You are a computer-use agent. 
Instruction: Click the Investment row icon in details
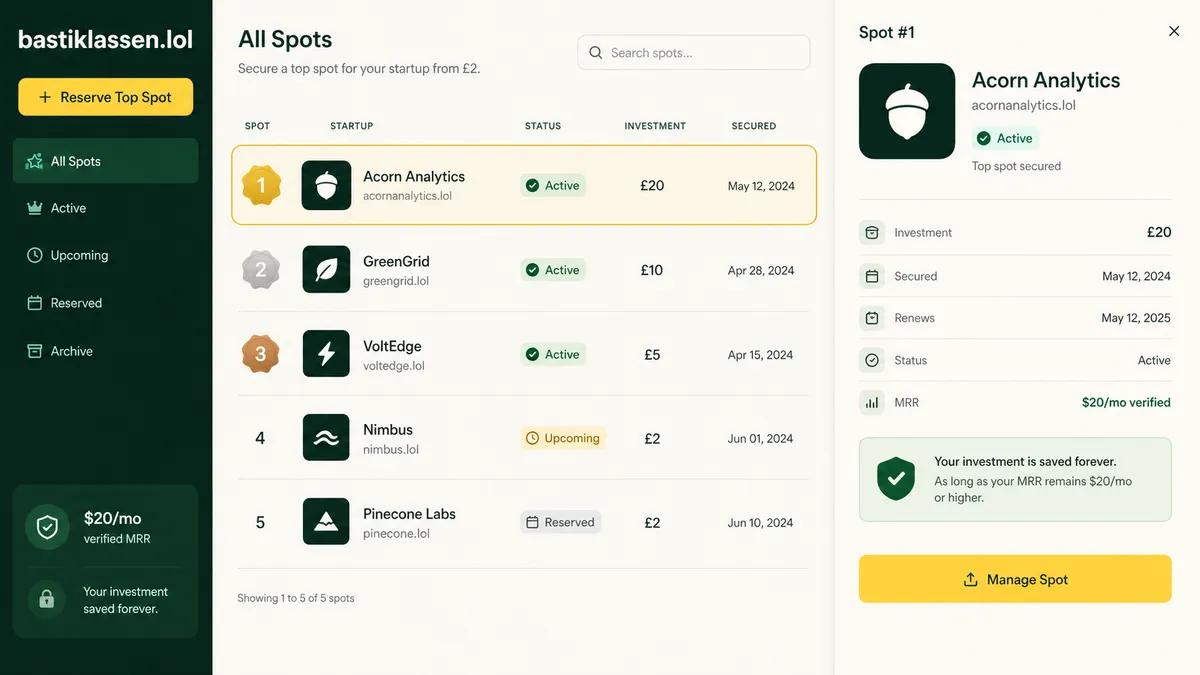tap(872, 232)
